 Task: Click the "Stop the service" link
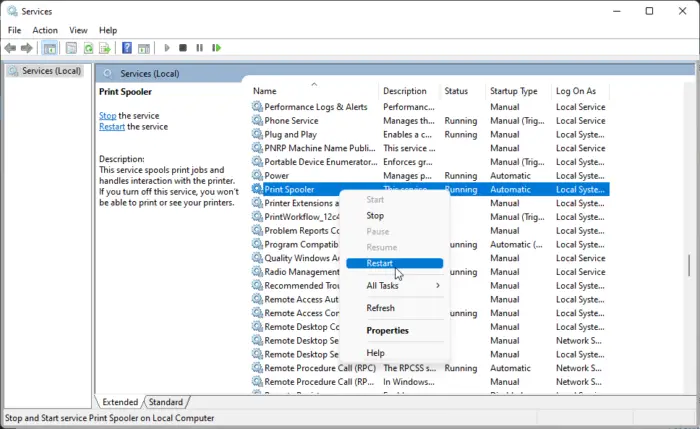click(108, 116)
